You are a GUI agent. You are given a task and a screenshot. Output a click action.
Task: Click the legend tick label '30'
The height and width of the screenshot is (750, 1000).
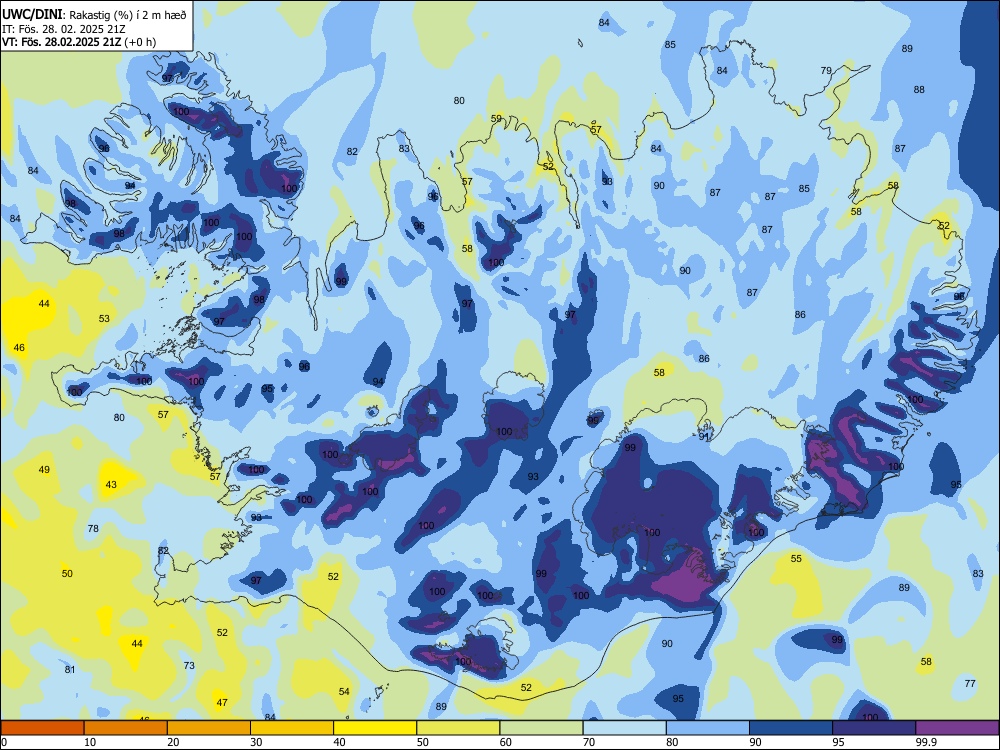pos(256,742)
